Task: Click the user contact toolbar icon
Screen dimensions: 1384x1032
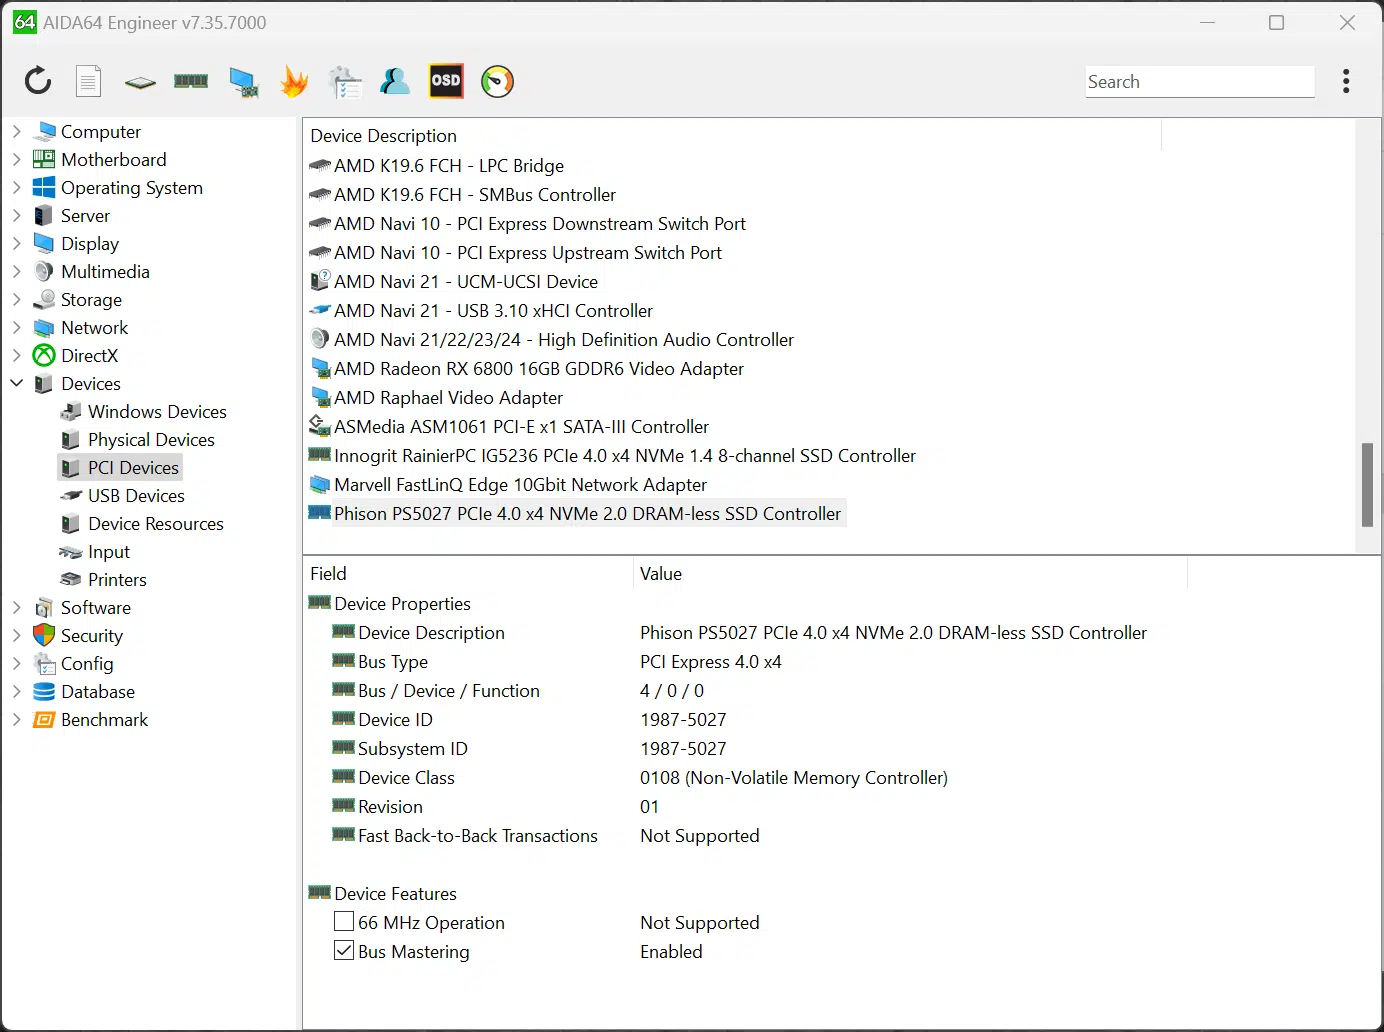Action: click(x=395, y=81)
